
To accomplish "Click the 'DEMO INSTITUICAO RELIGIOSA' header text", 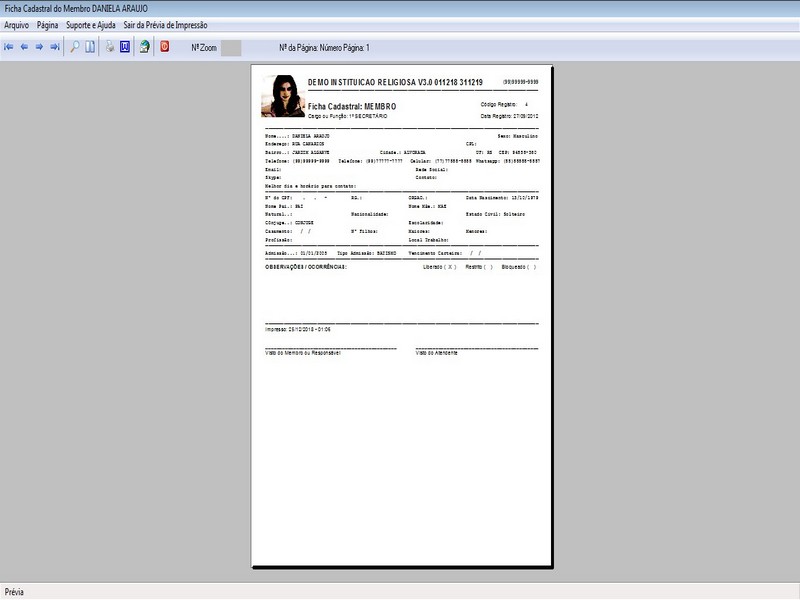I will pyautogui.click(x=395, y=82).
